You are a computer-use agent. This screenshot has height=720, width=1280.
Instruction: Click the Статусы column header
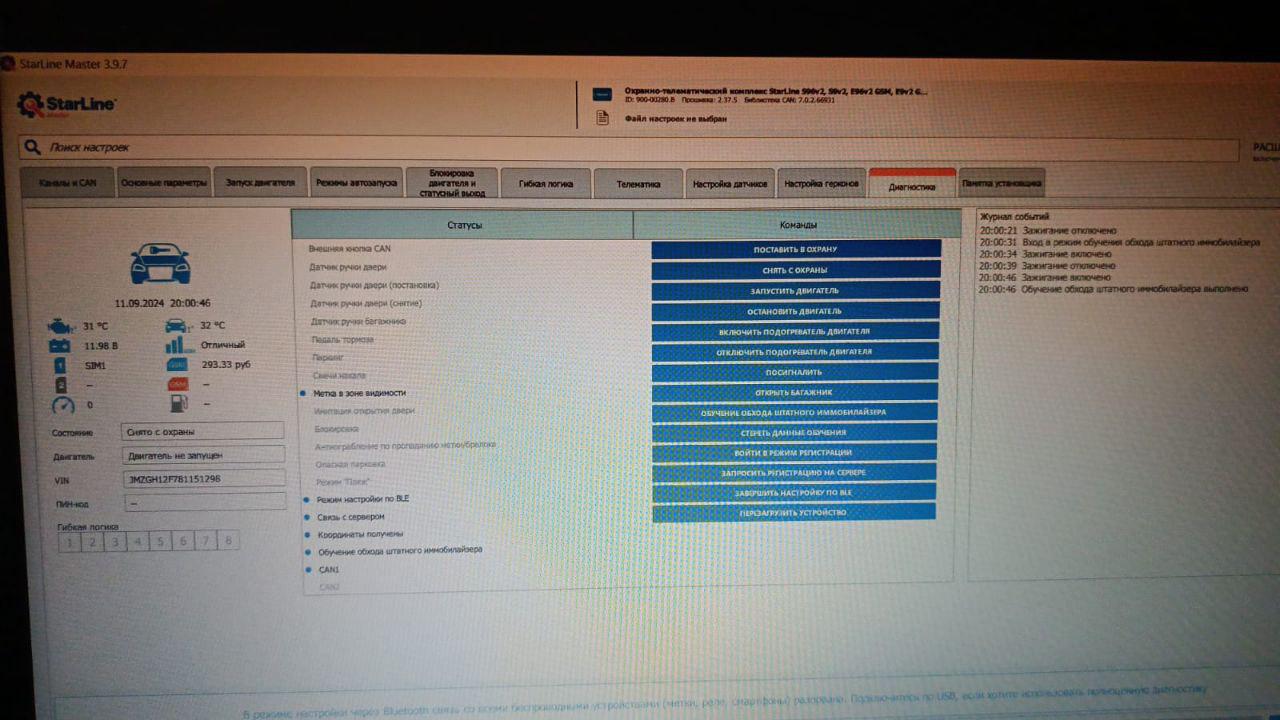tap(463, 225)
